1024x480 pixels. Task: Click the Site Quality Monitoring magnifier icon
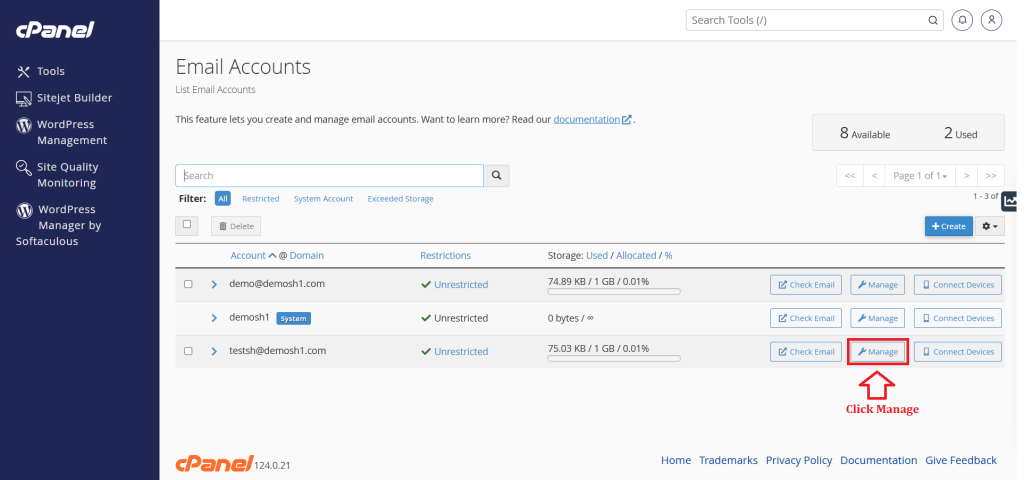[24, 168]
